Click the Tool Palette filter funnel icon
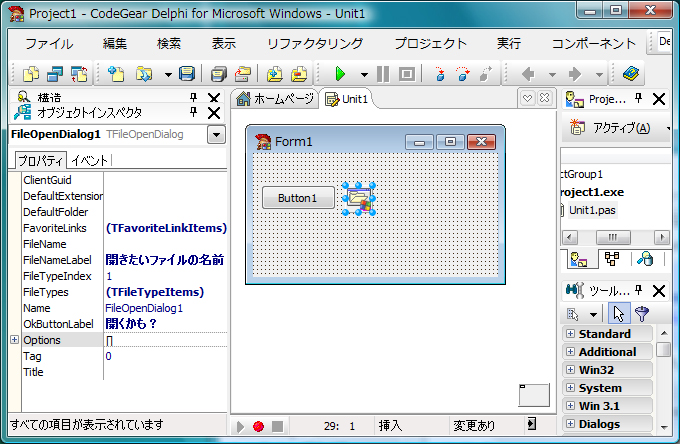Screen dimensions: 680x444 pos(642,313)
